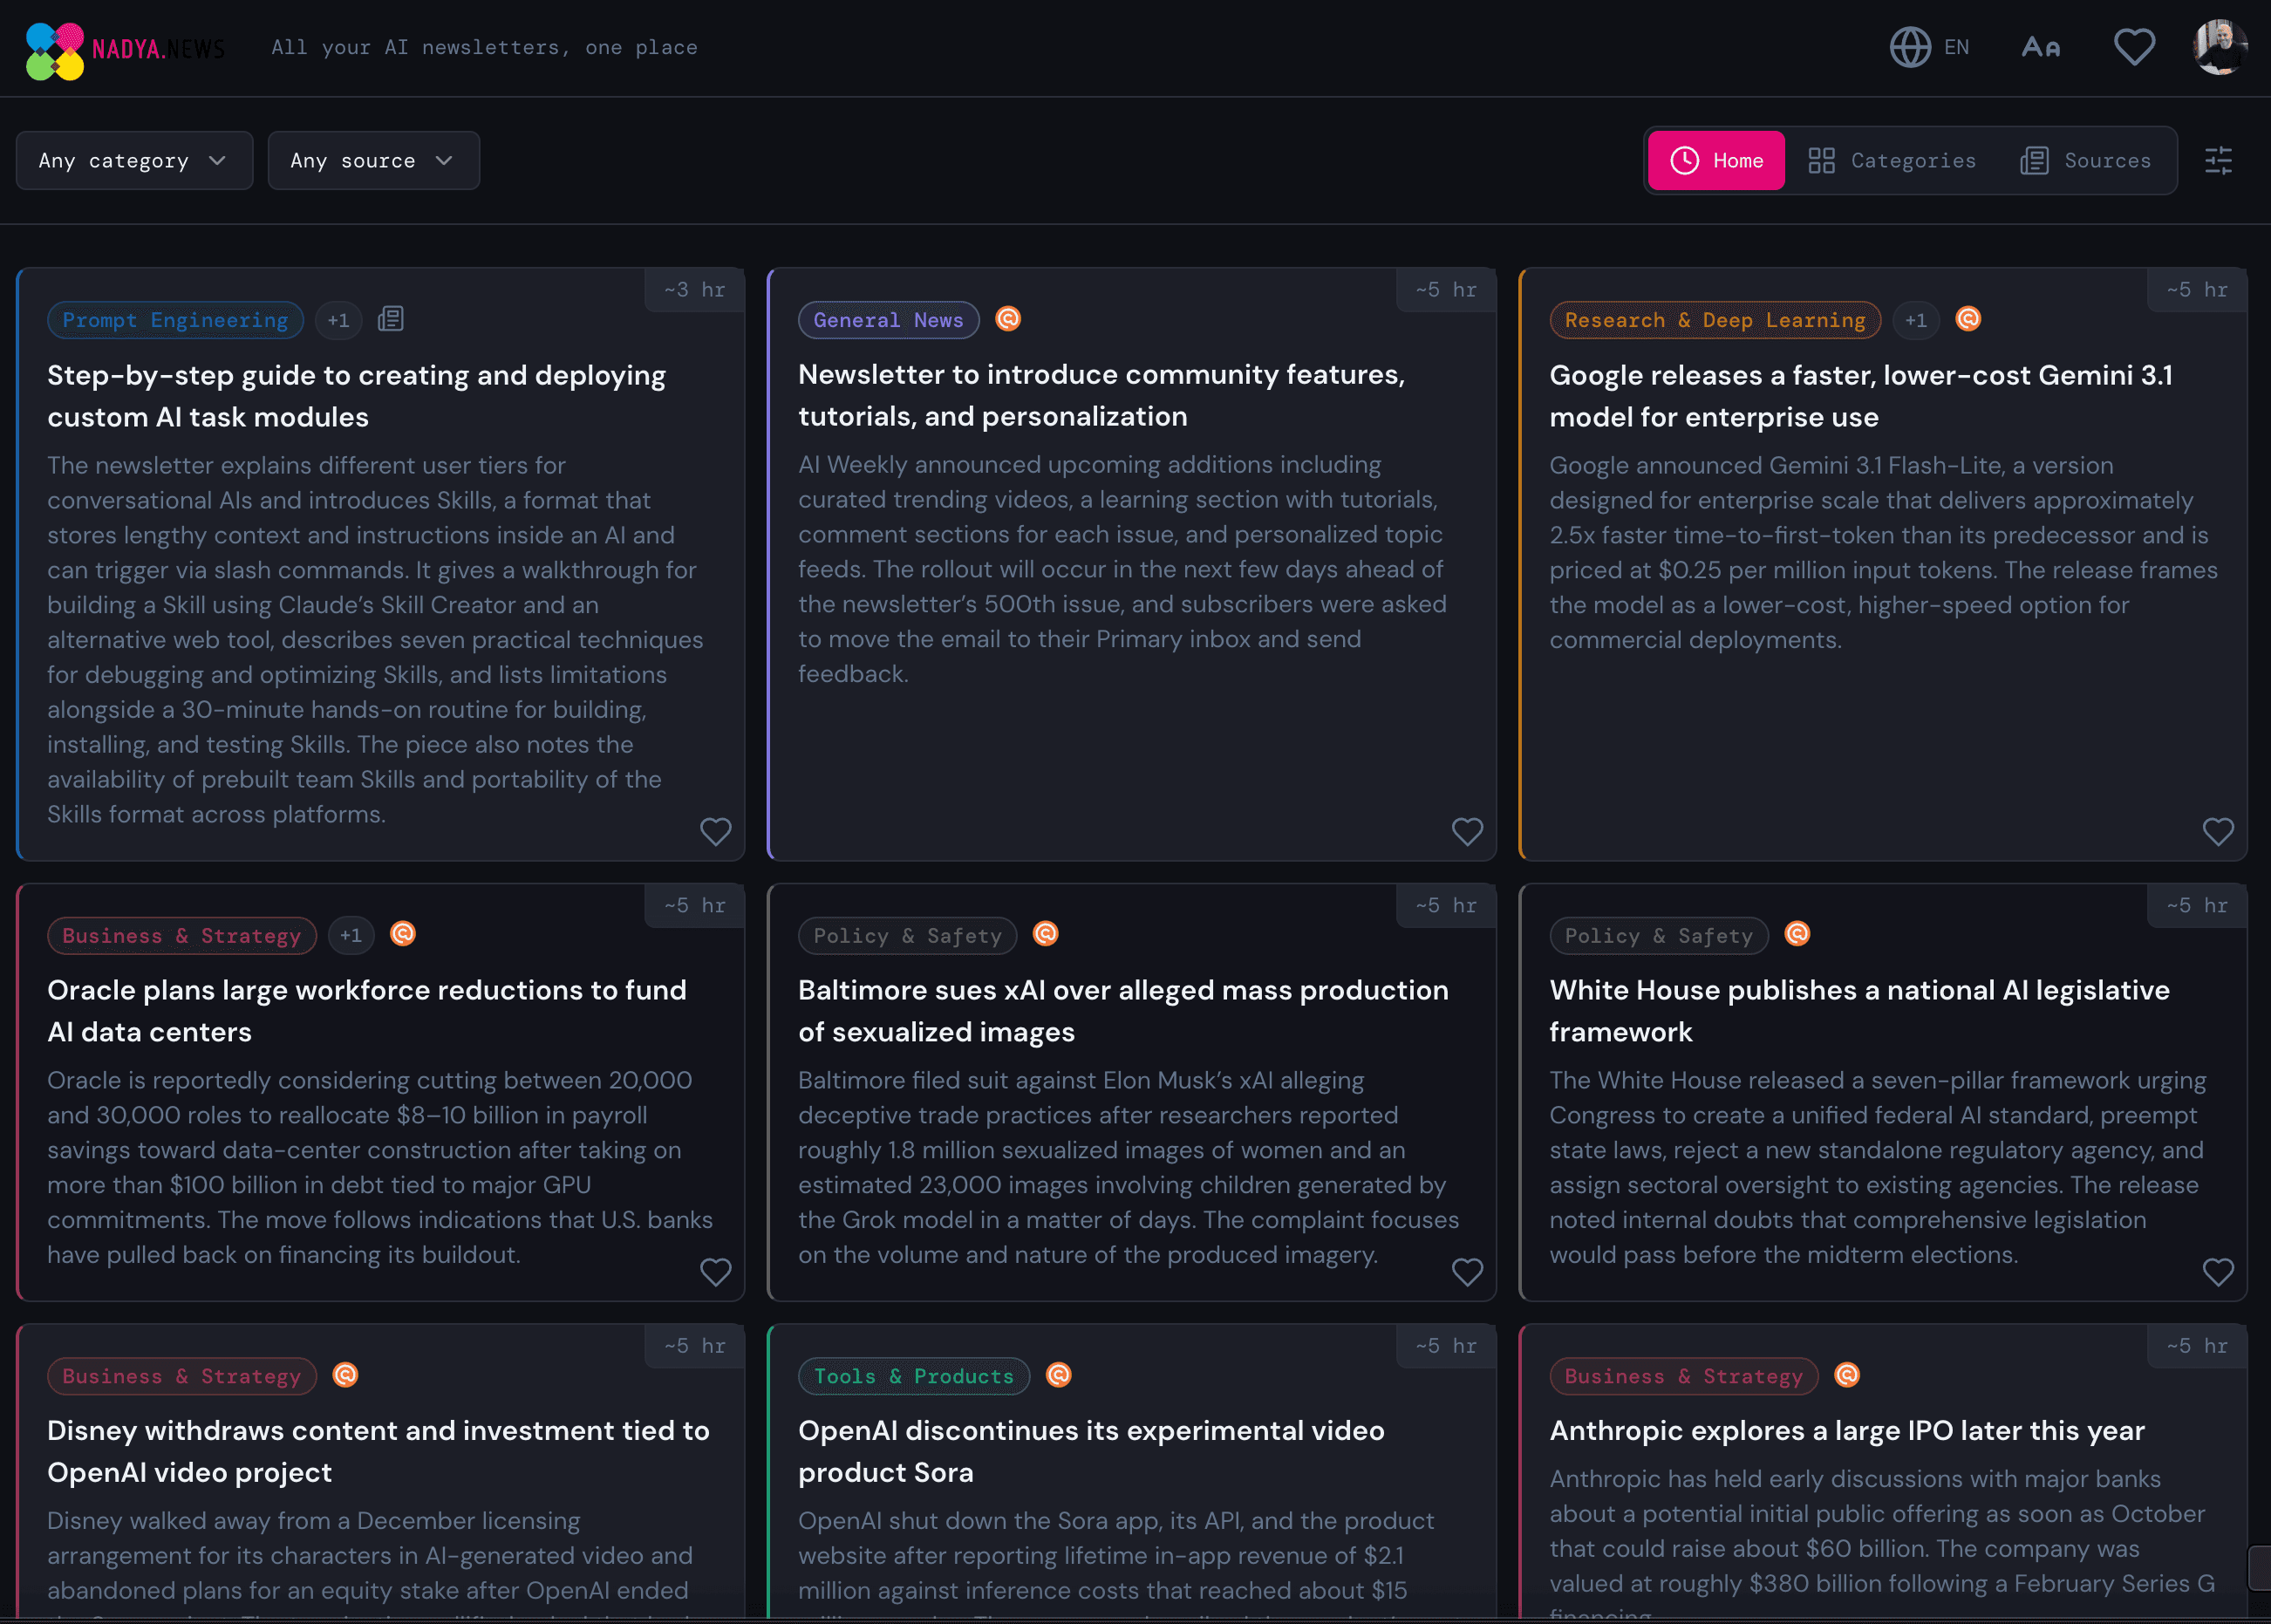Switch to the Sources tab
This screenshot has height=1624, width=2271.
(2086, 160)
